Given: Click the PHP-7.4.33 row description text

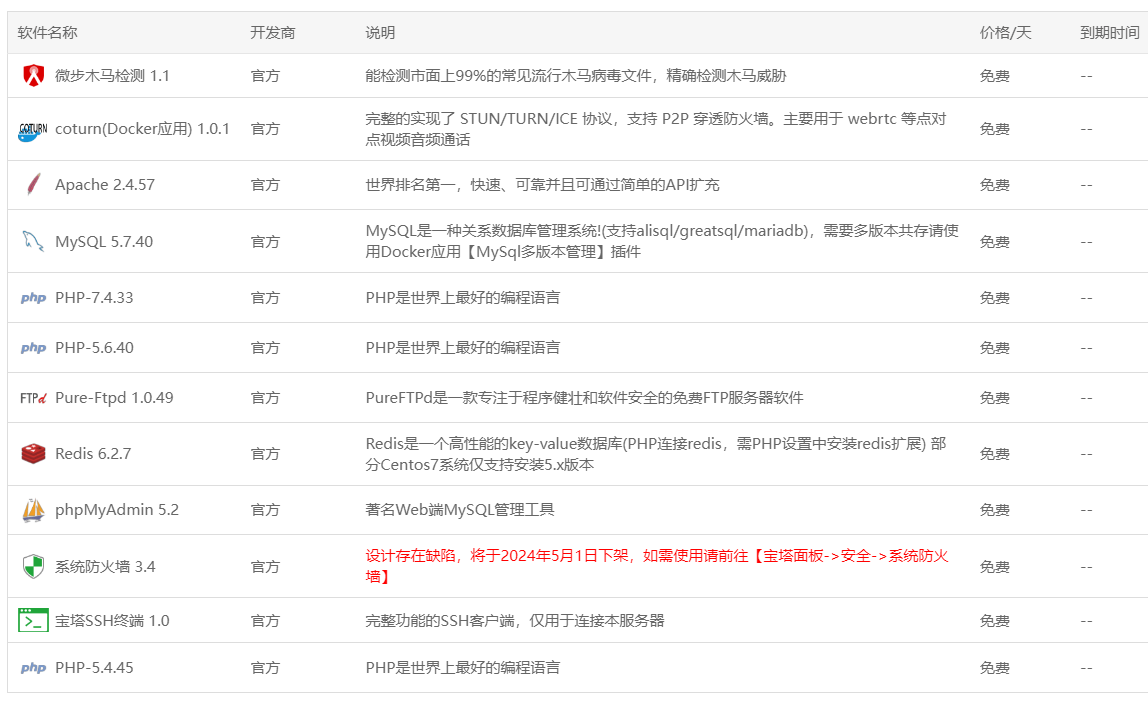Looking at the screenshot, I should (463, 298).
